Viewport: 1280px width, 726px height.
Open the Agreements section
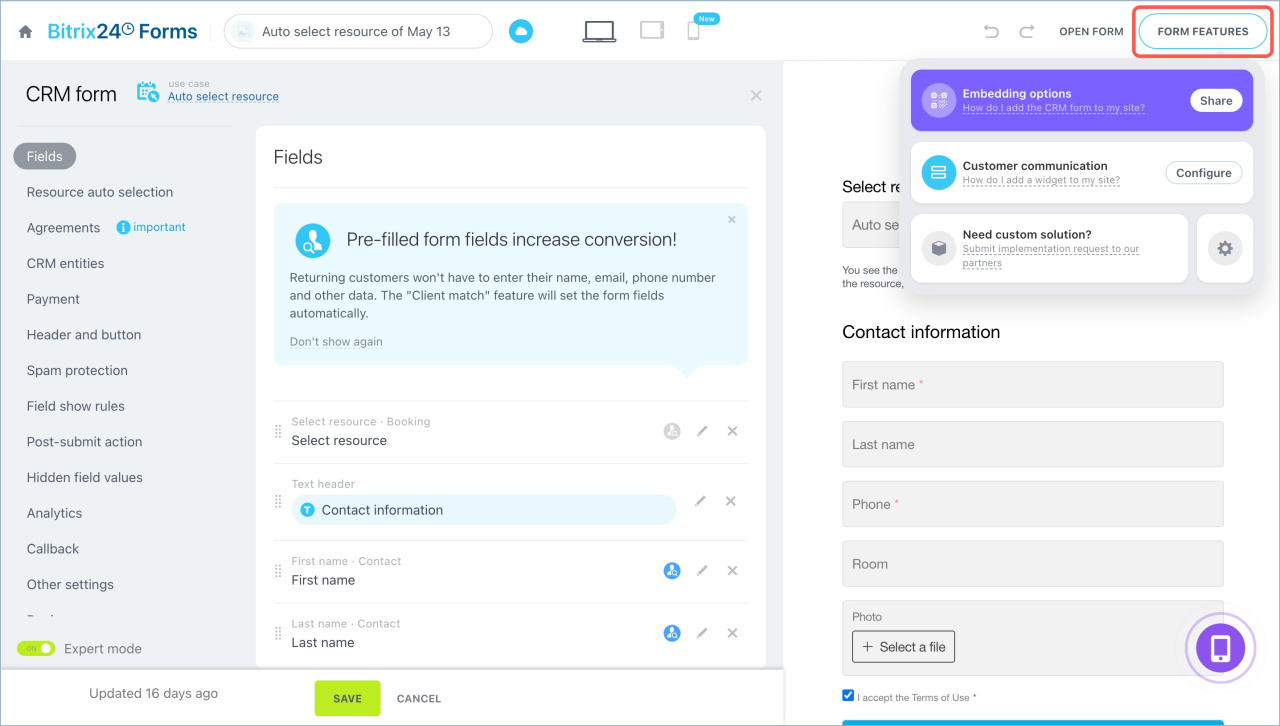tap(64, 228)
